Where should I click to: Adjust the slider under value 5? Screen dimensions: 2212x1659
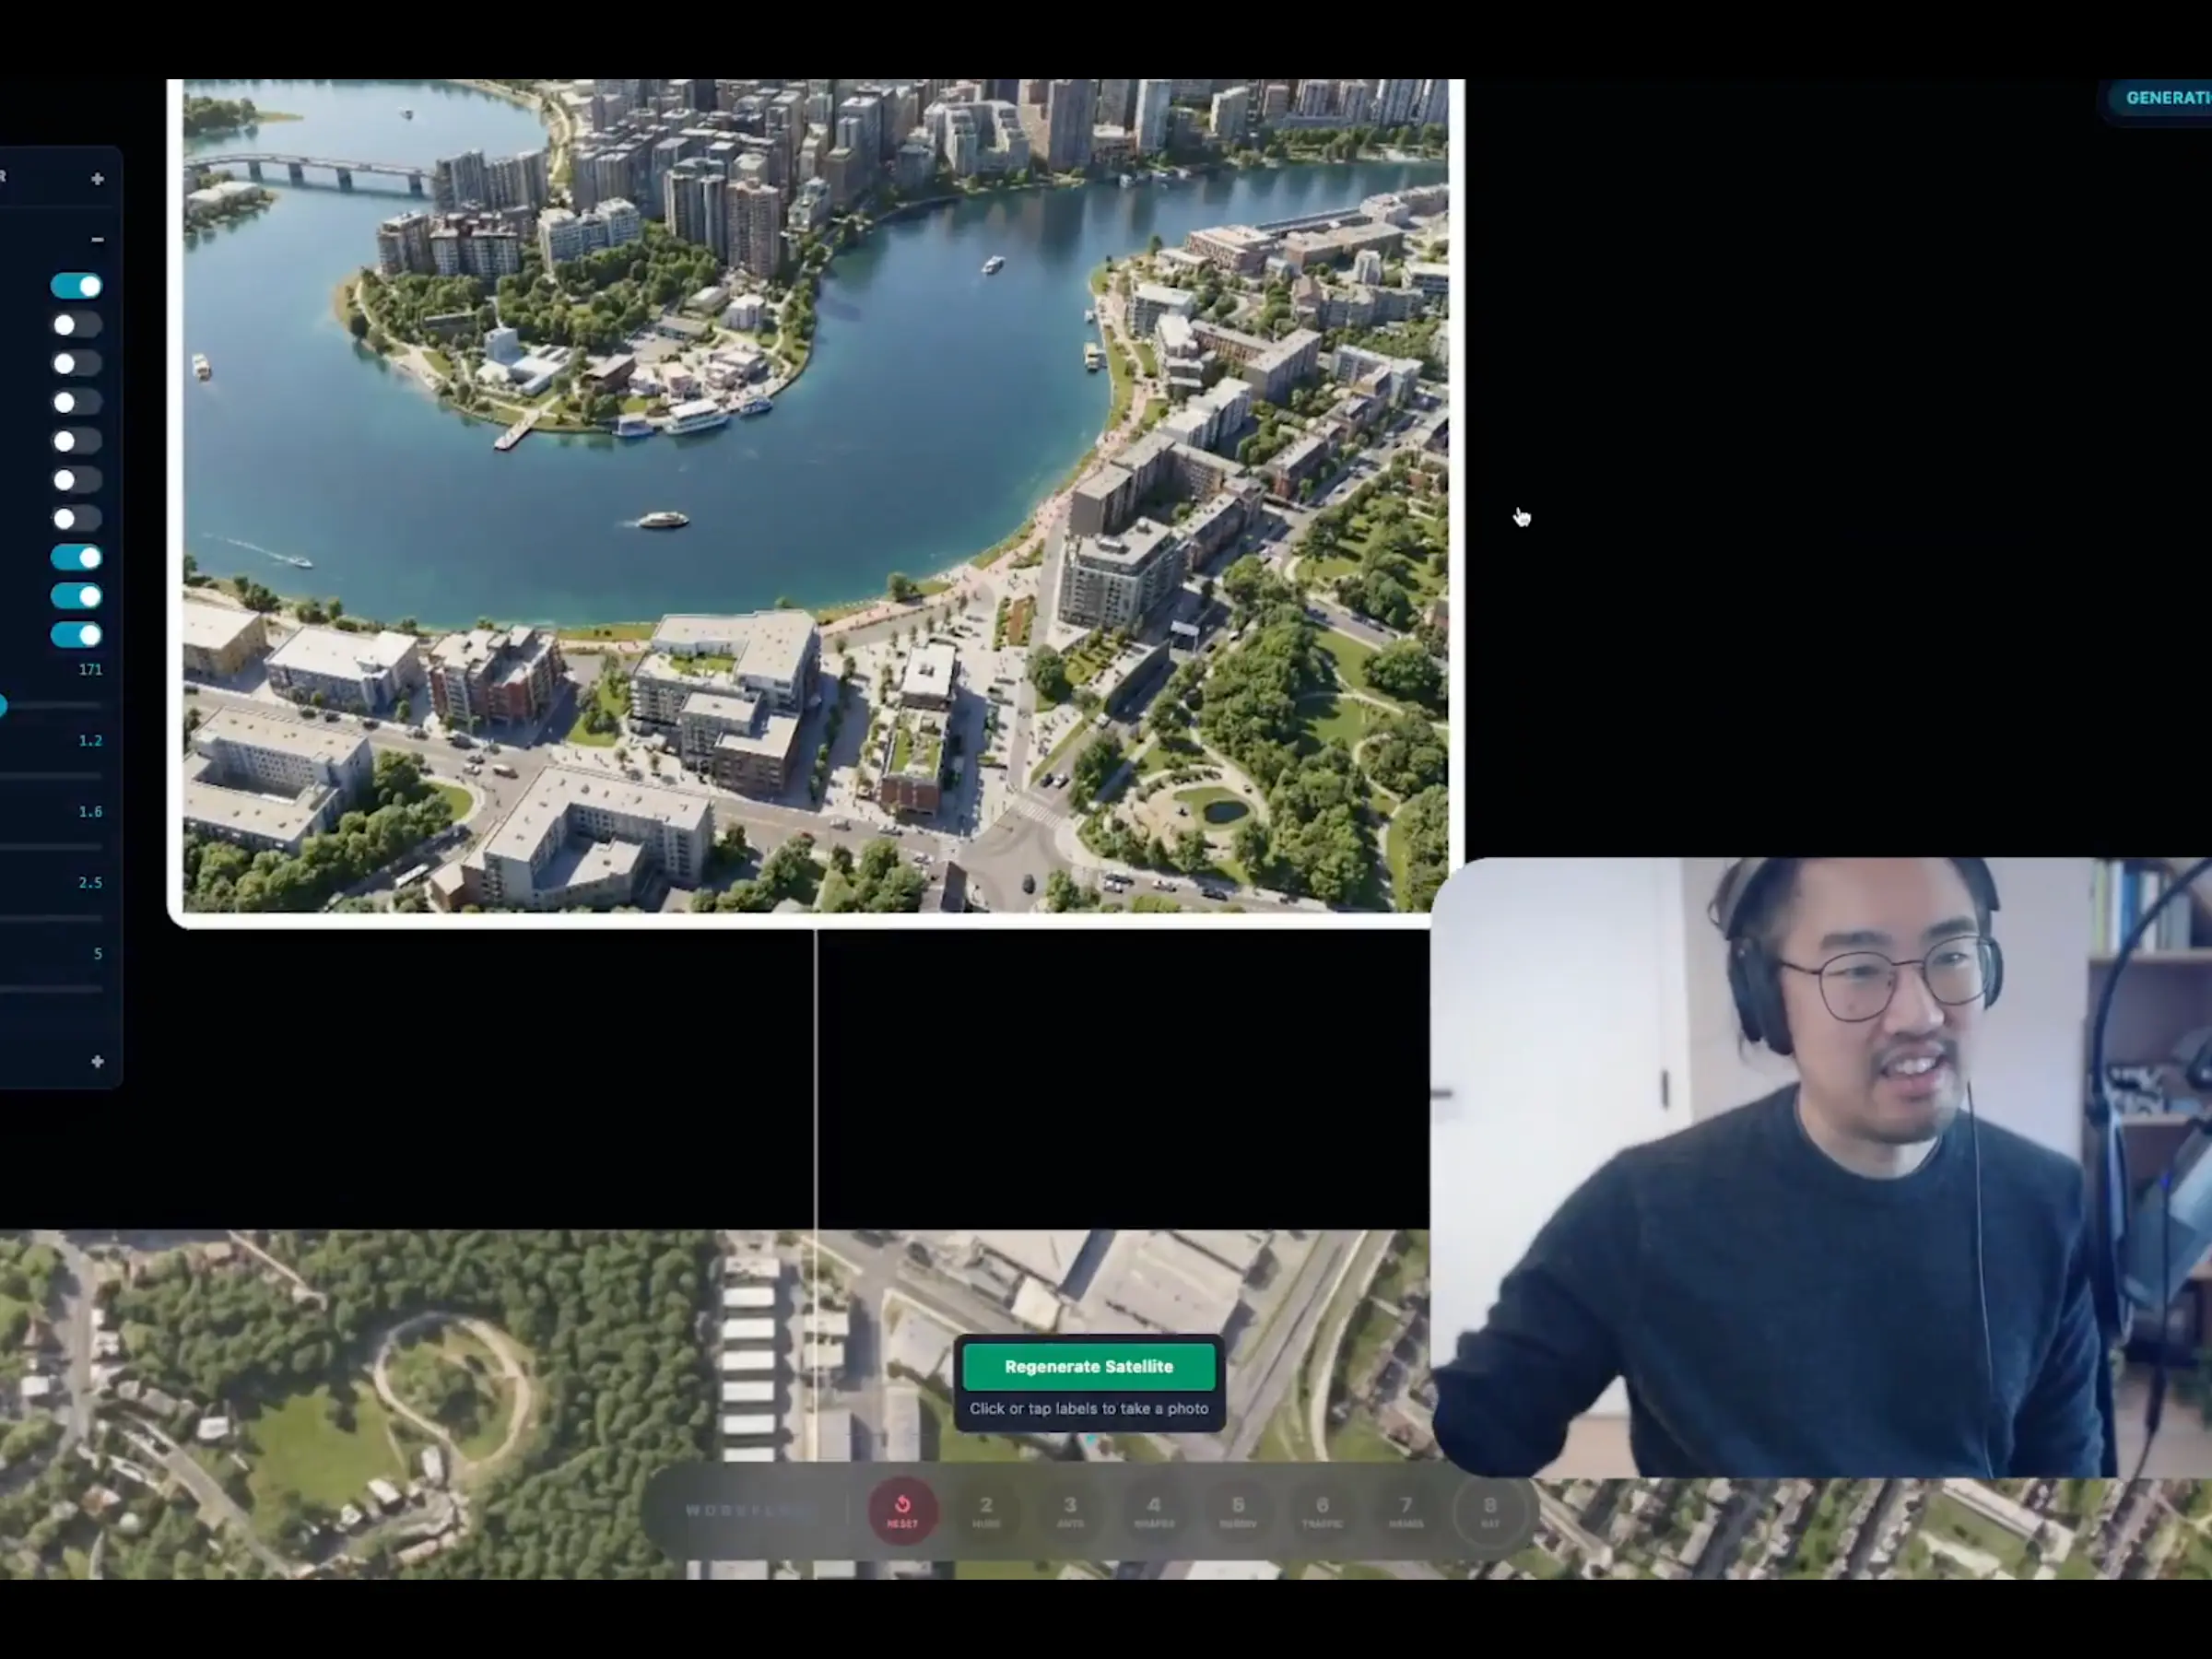50,989
